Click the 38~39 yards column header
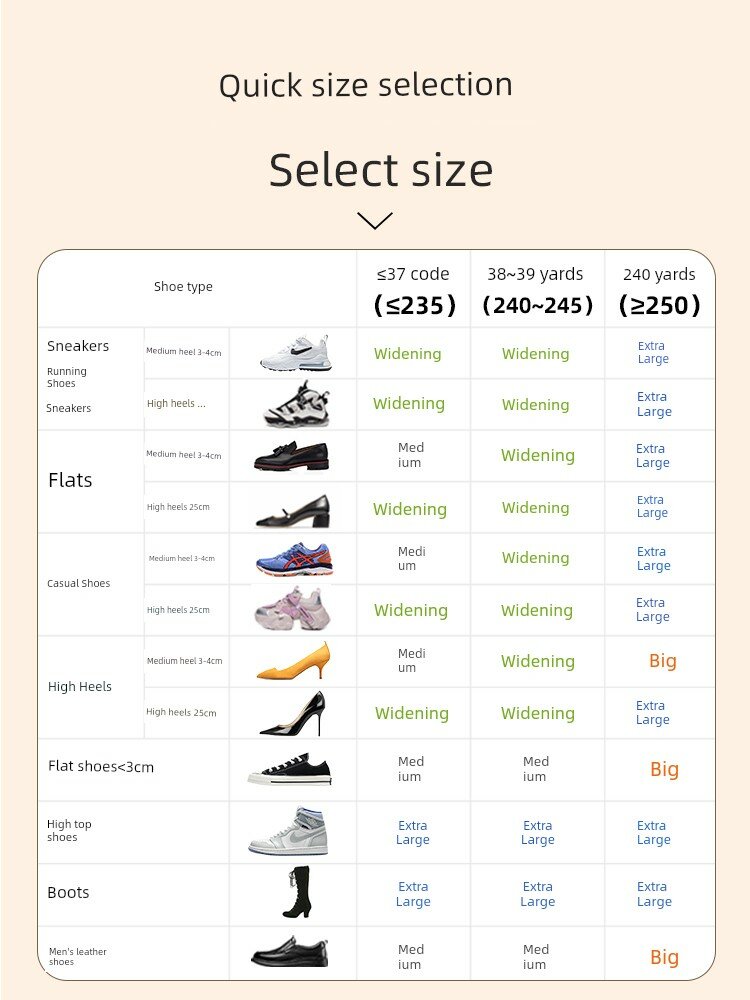Image resolution: width=750 pixels, height=1000 pixels. (x=537, y=291)
